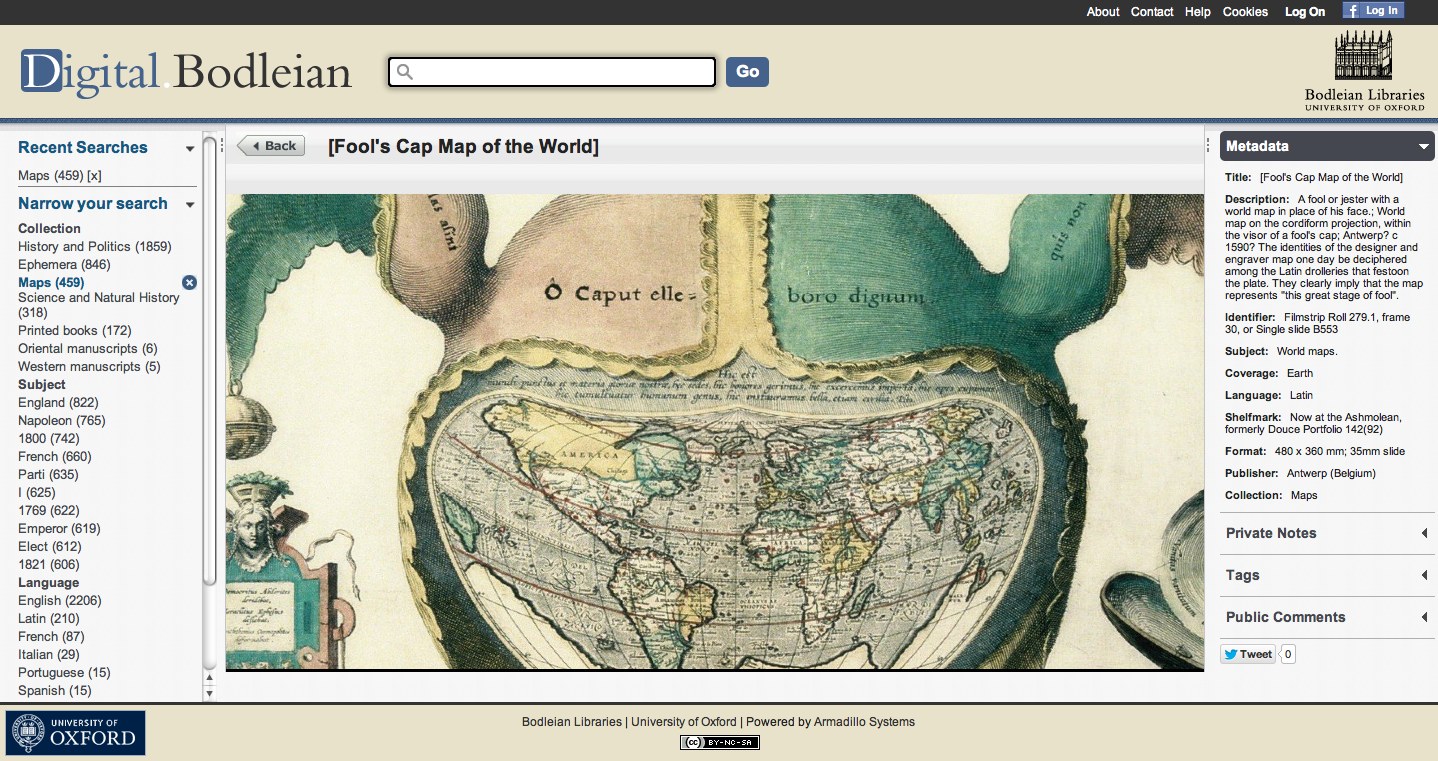This screenshot has width=1438, height=761.
Task: Click the Creative Commons BY-NC-SA badge
Action: click(x=720, y=742)
